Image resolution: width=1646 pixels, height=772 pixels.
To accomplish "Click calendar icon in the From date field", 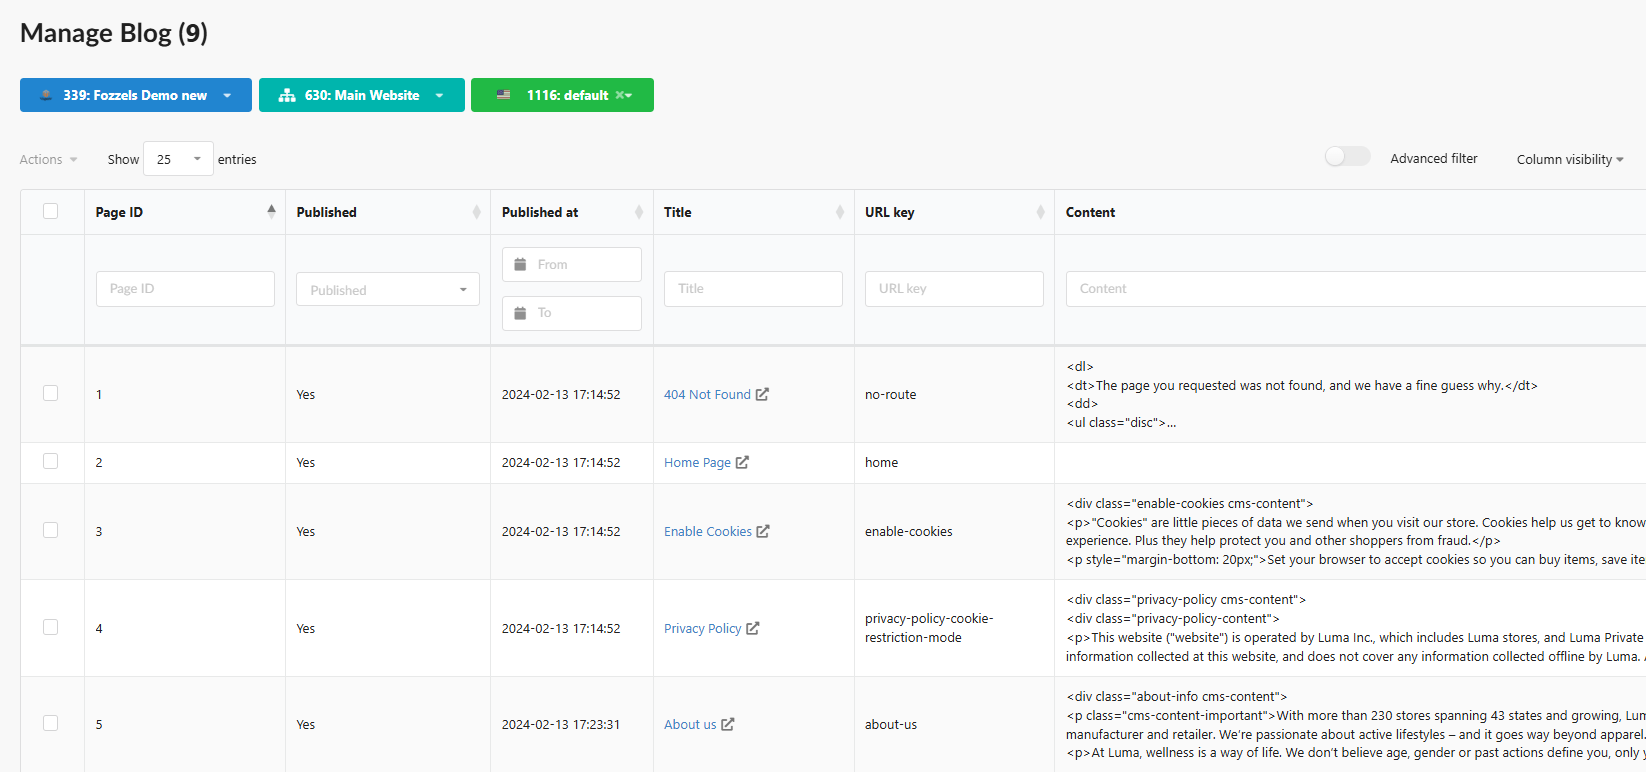I will 520,264.
